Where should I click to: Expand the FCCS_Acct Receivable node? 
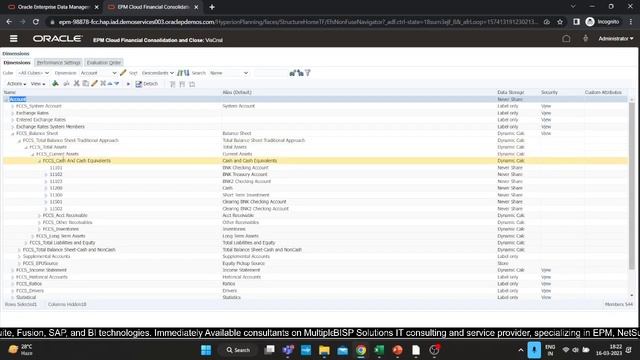(x=40, y=216)
